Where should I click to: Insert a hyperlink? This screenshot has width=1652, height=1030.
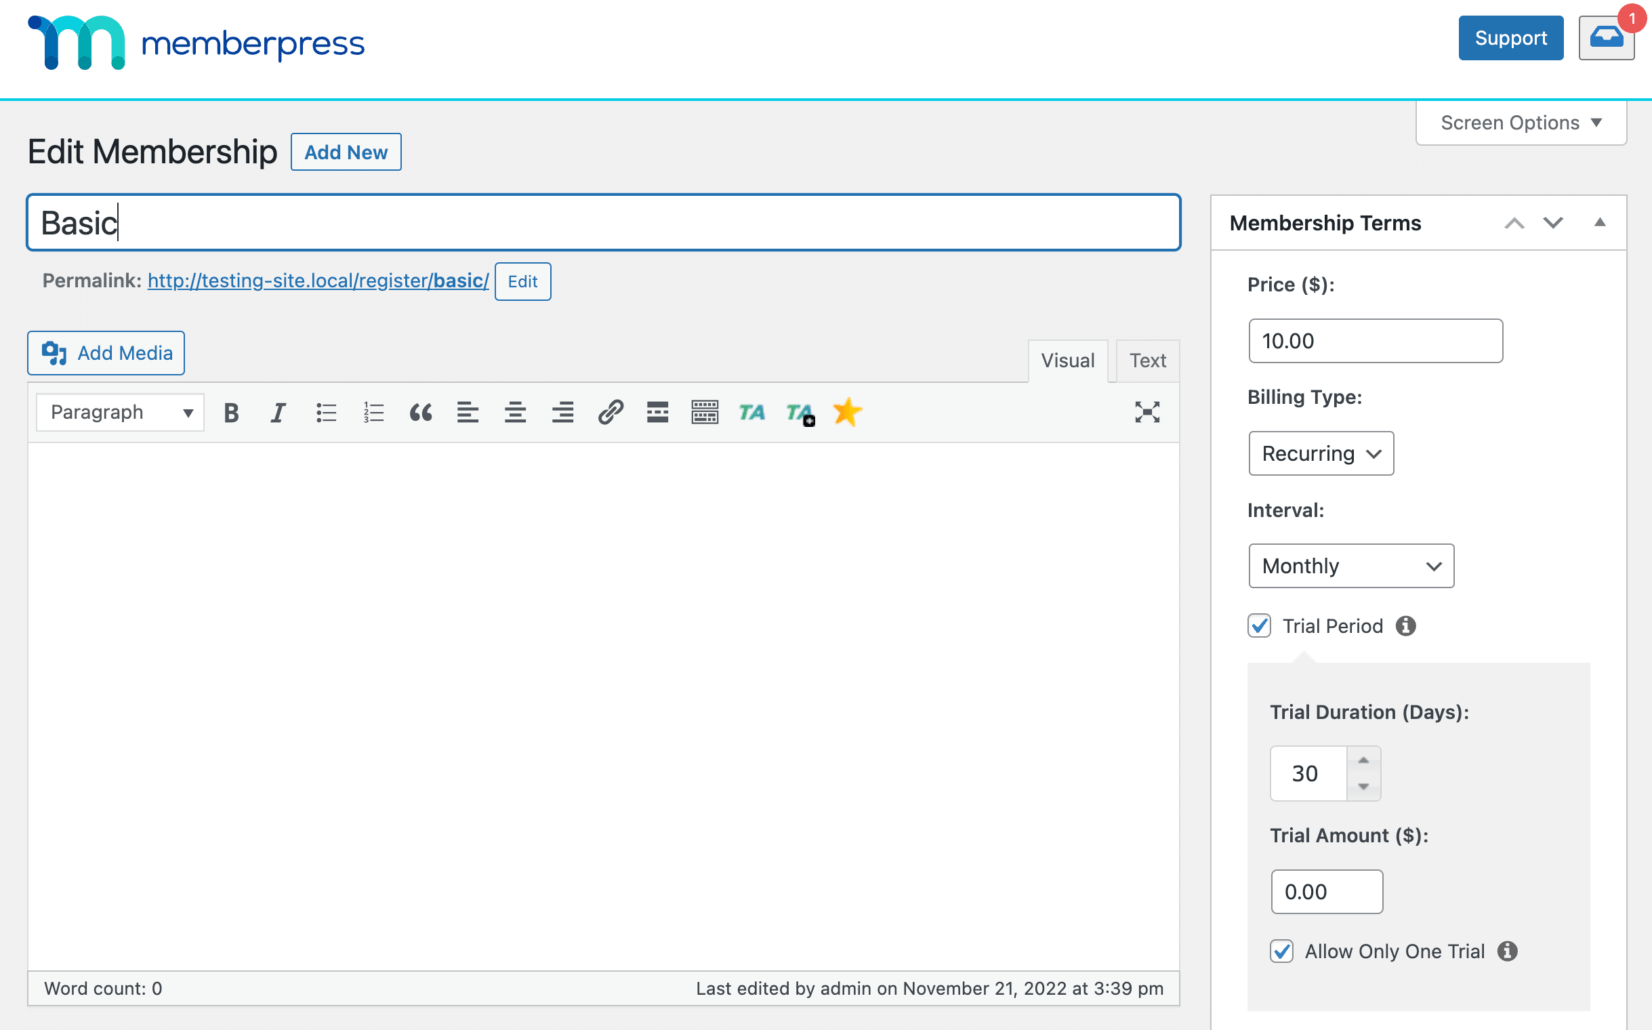(610, 412)
